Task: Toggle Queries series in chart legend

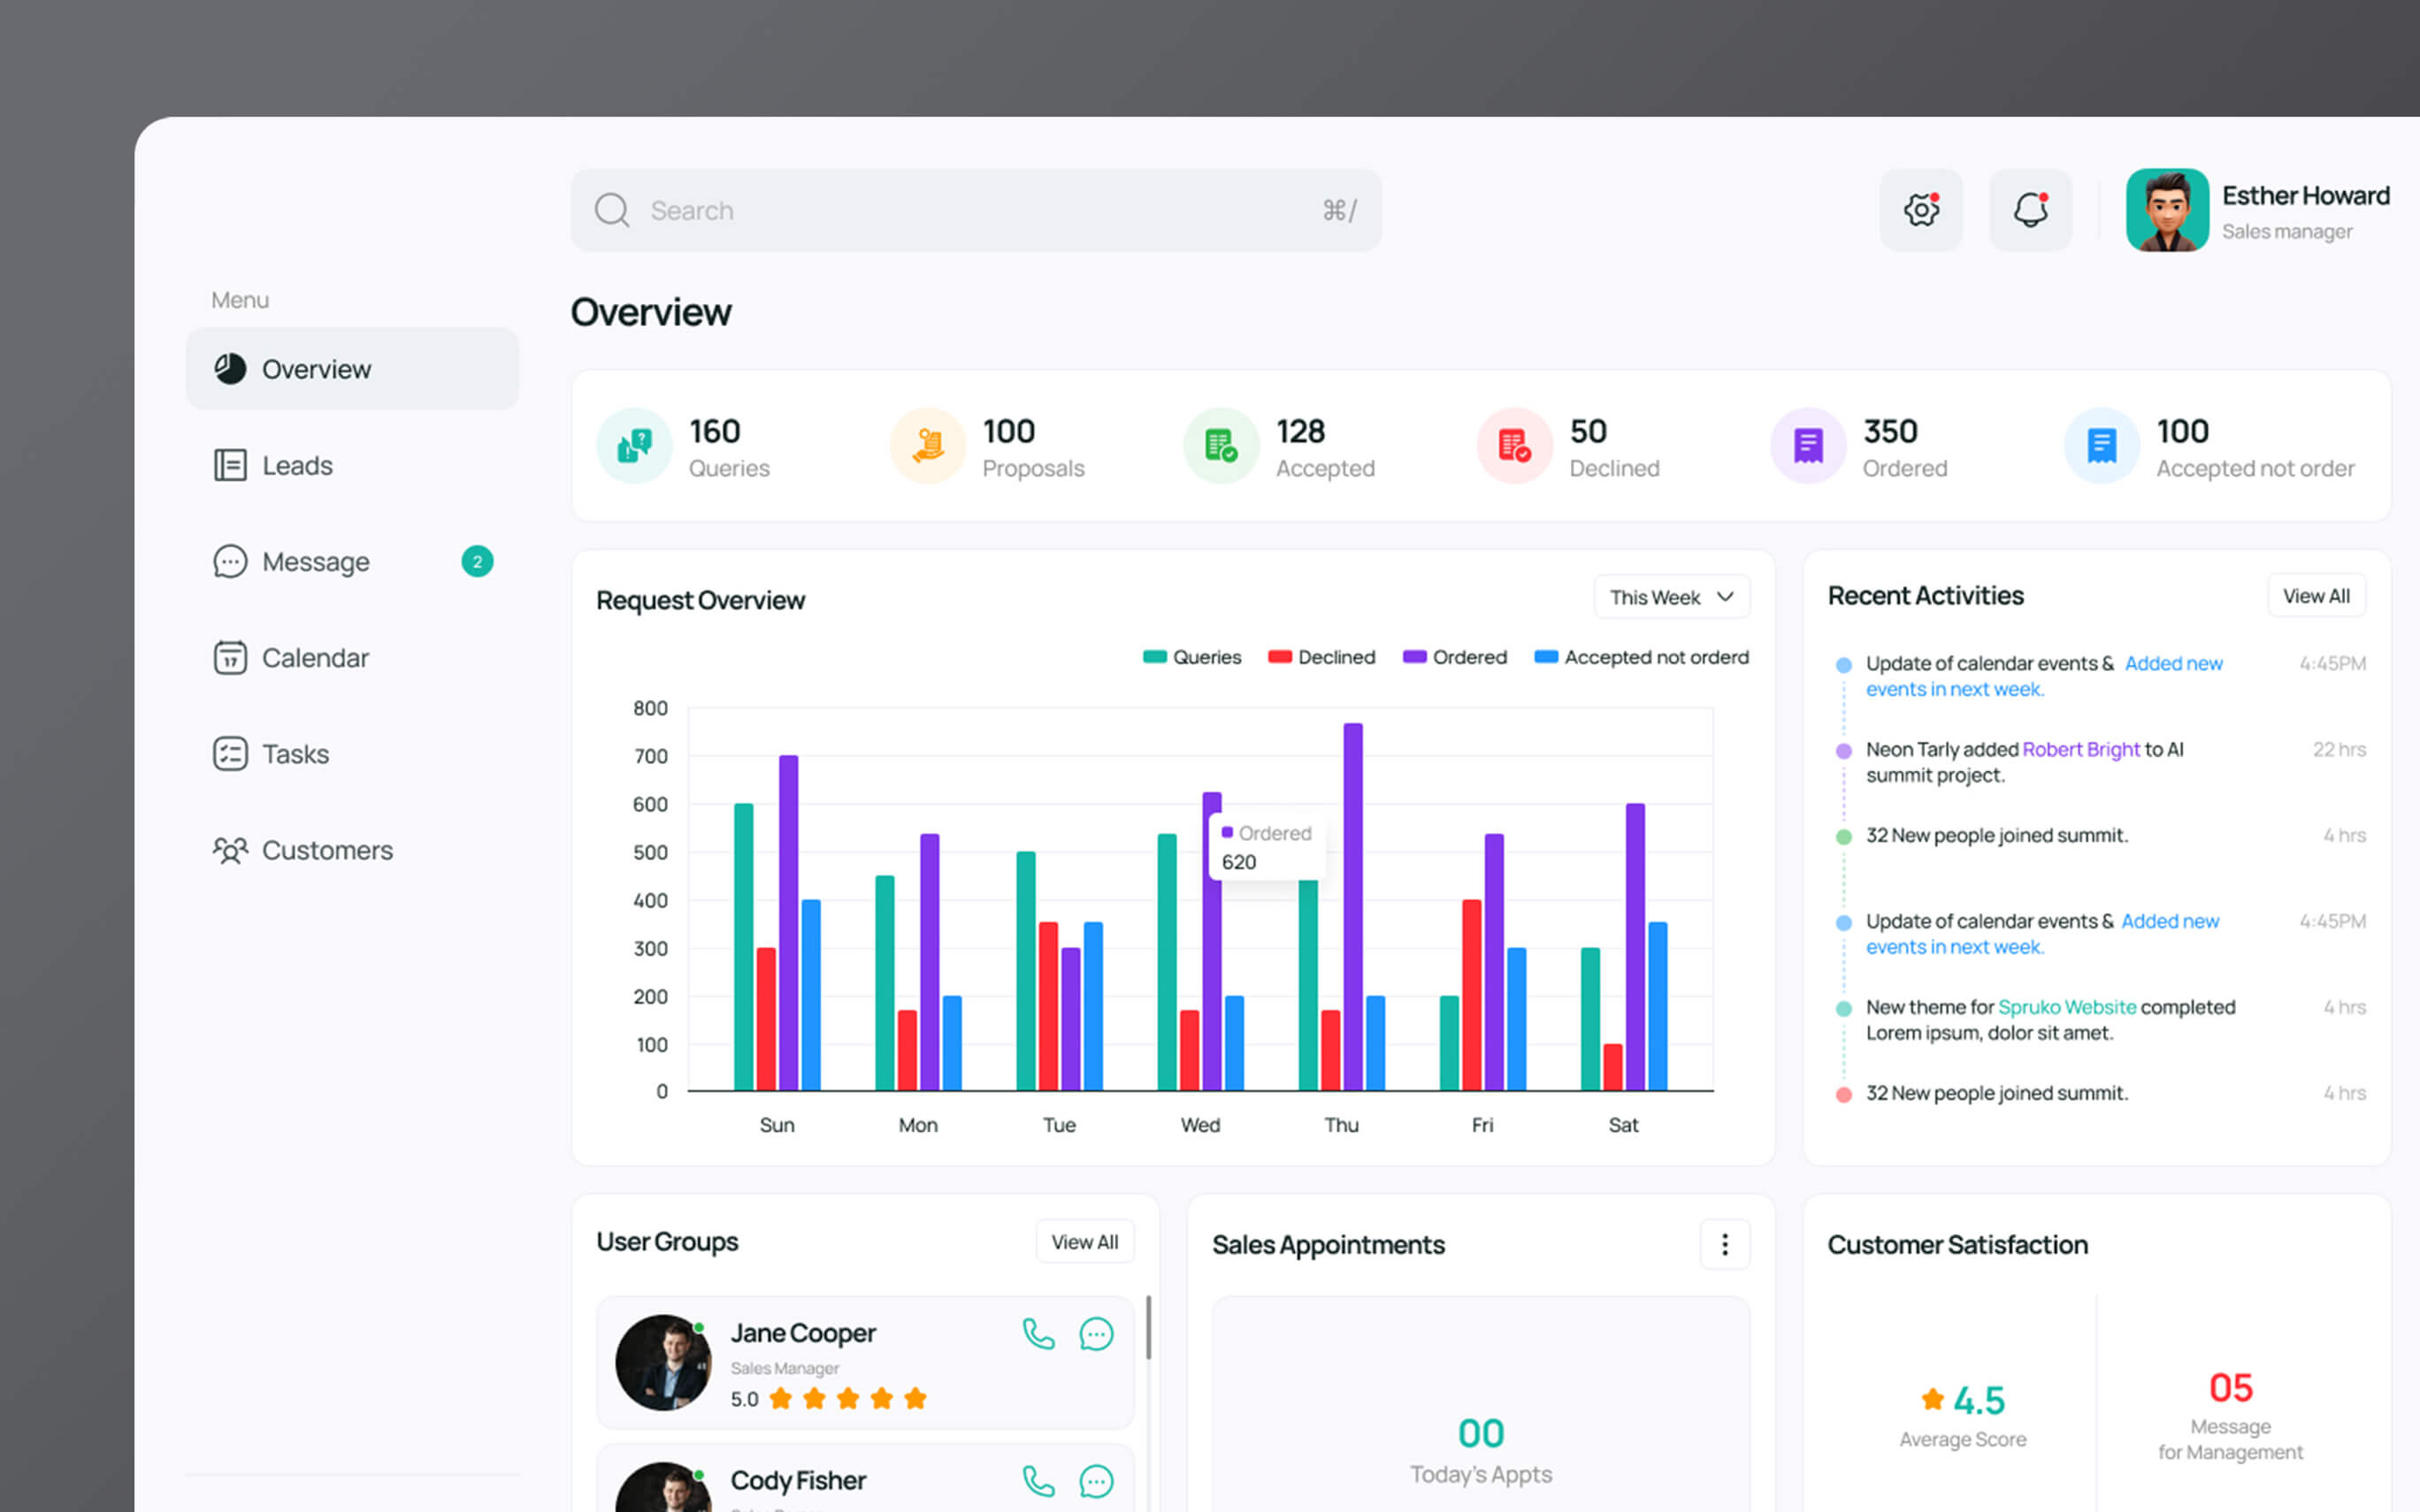Action: (1192, 657)
